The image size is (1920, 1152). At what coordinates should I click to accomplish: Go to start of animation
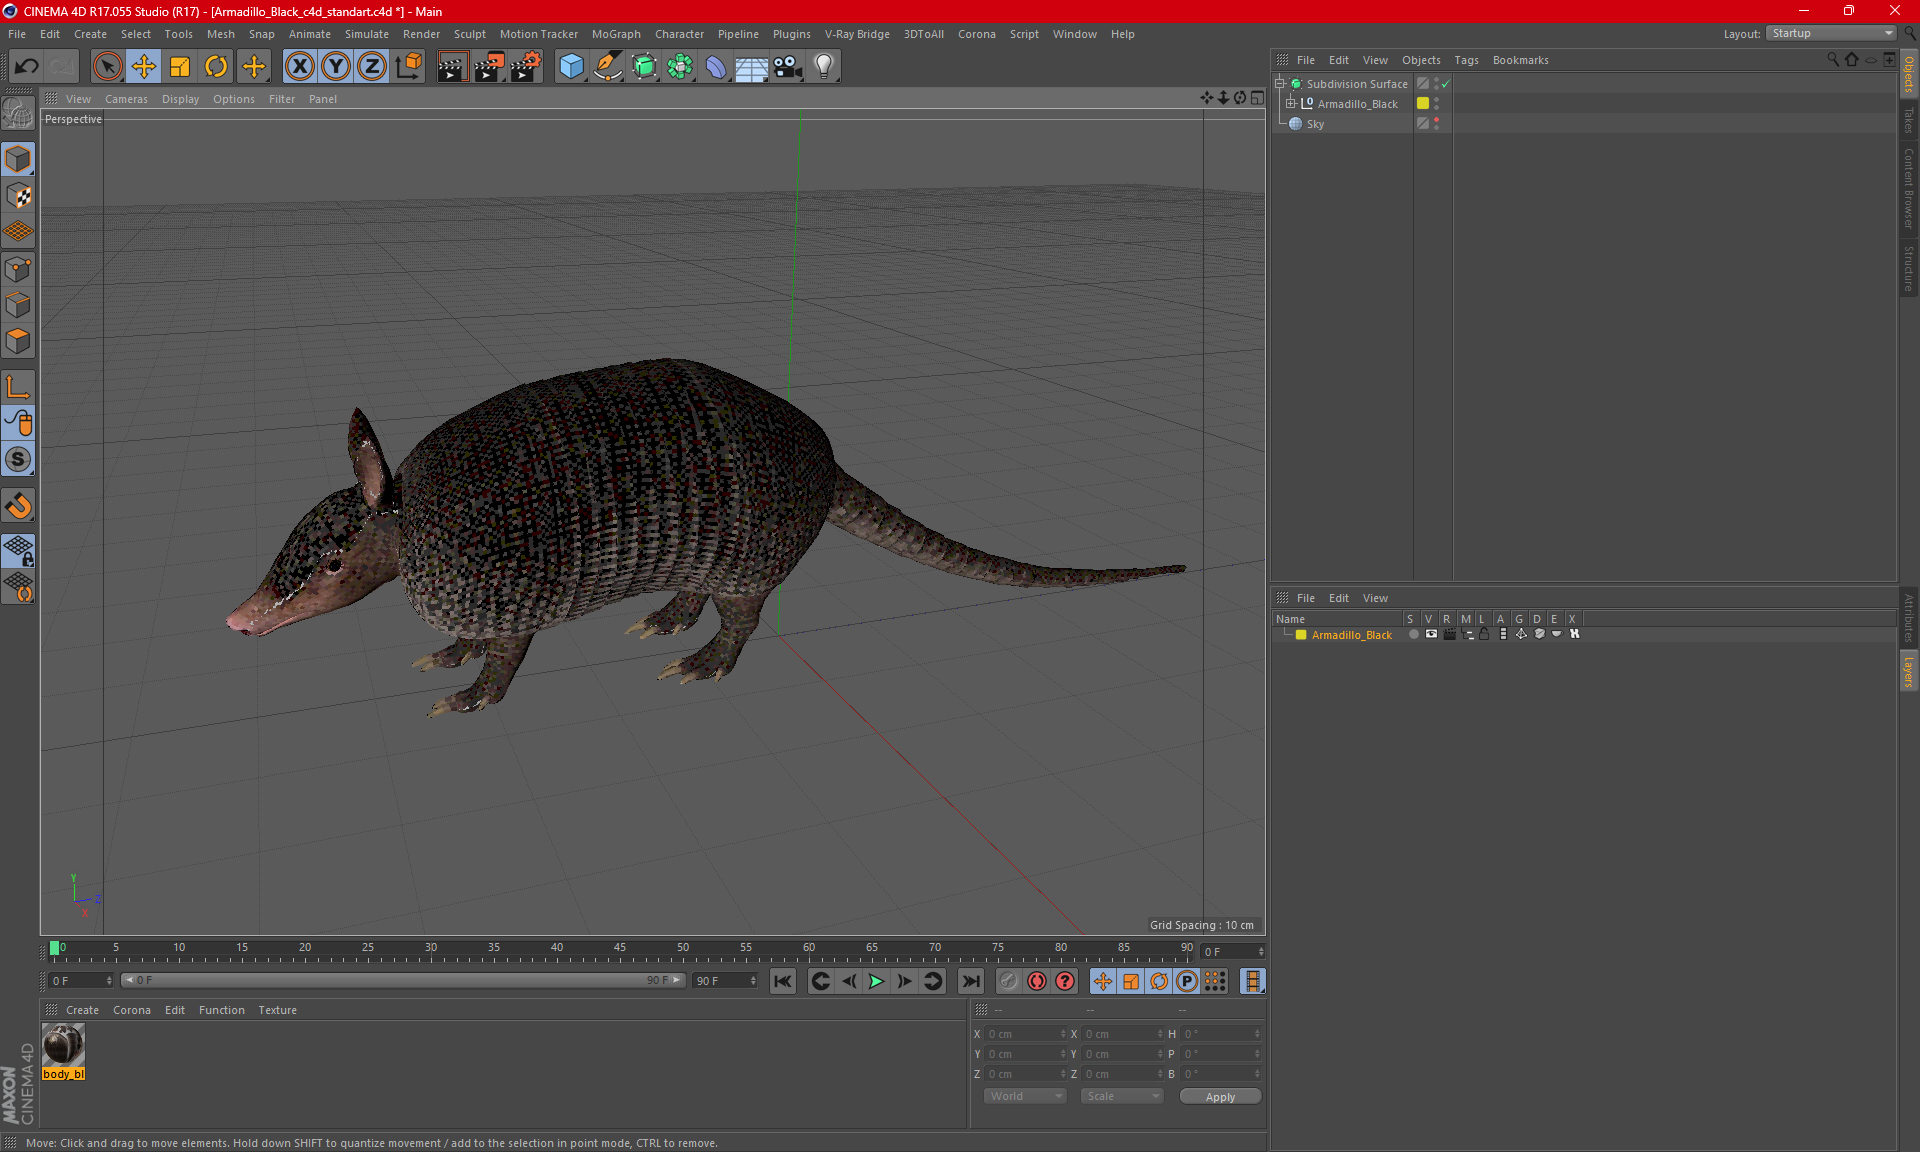[783, 981]
